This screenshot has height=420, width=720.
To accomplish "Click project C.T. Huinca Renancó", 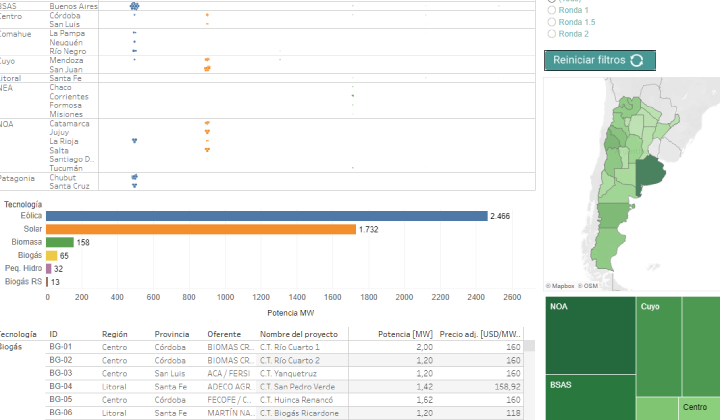I will (297, 400).
